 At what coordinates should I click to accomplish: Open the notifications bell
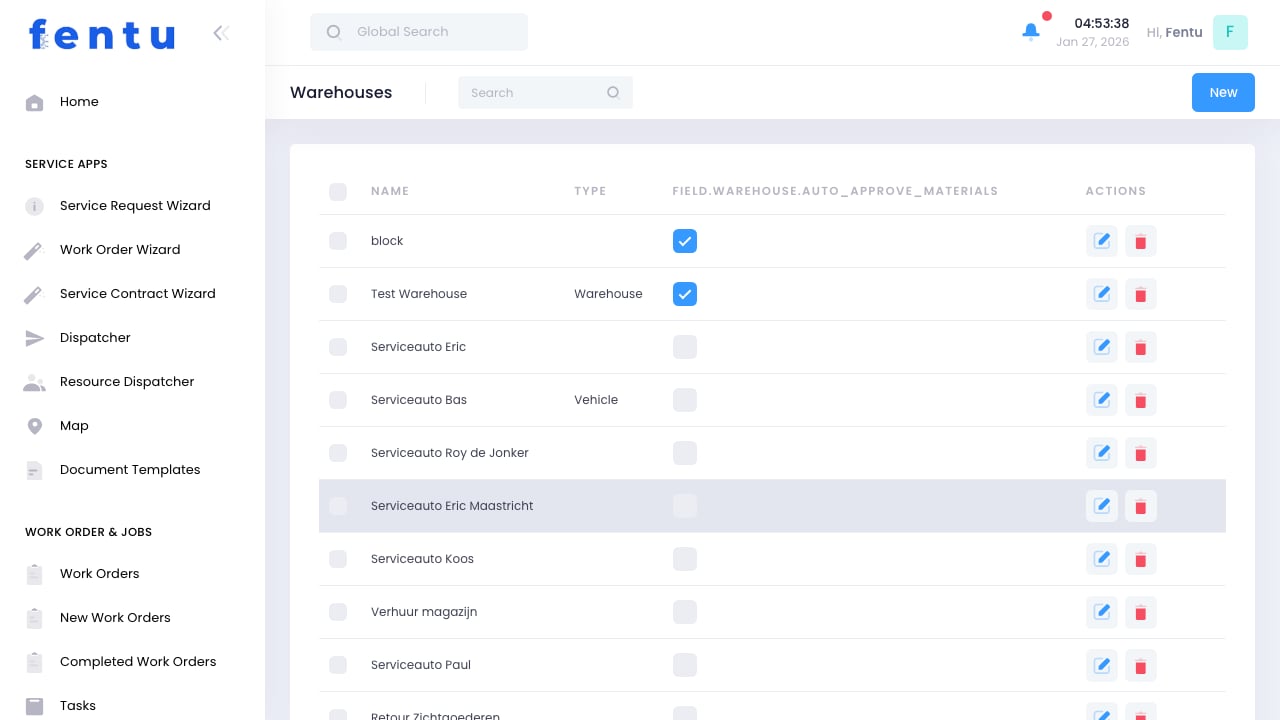[x=1031, y=32]
